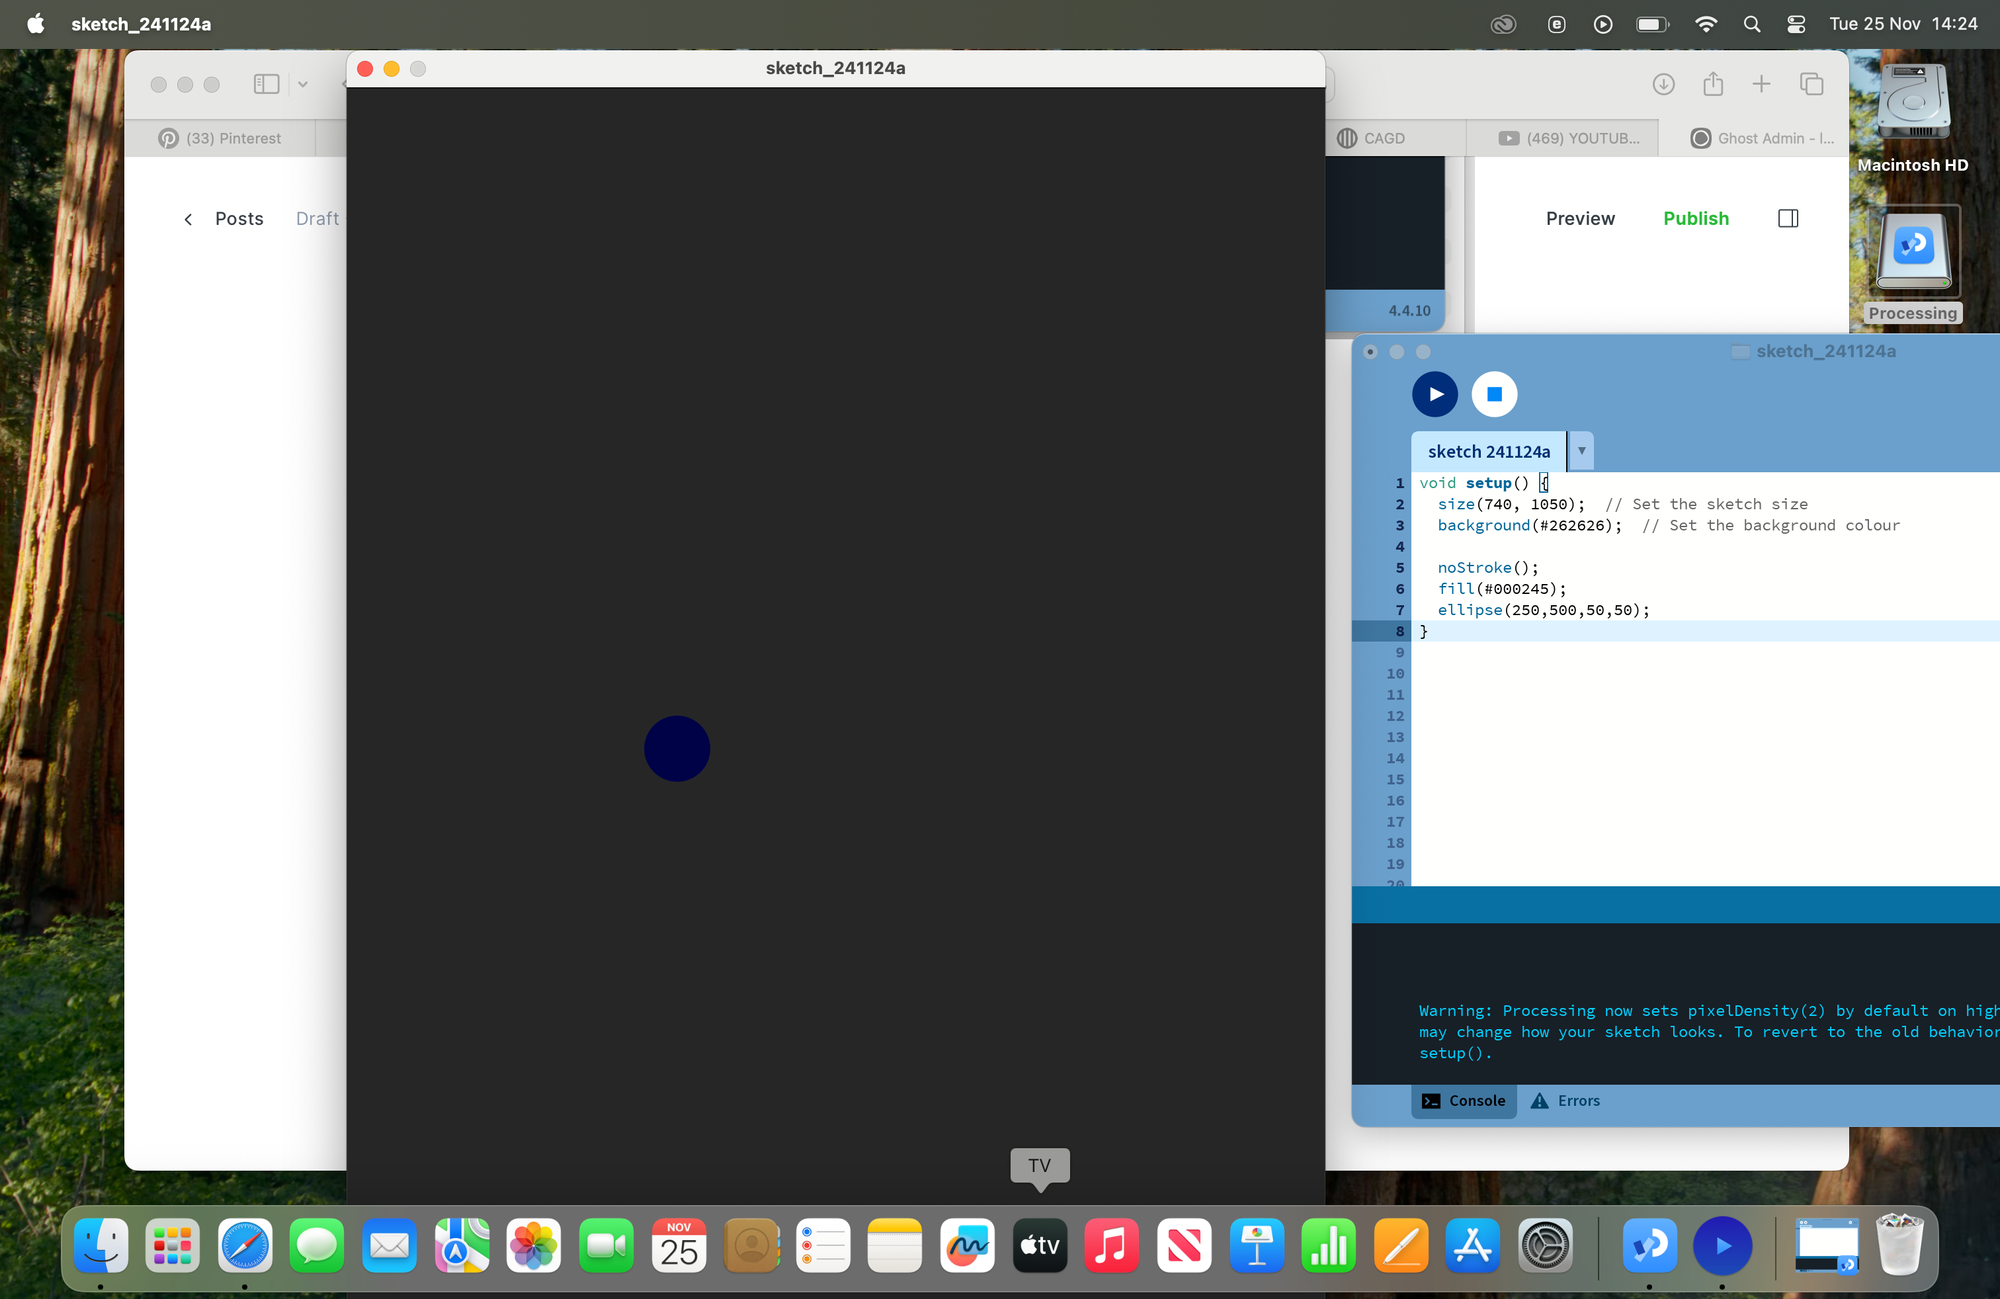
Task: Click the dark blue ellipse in sketch window
Action: tap(677, 748)
